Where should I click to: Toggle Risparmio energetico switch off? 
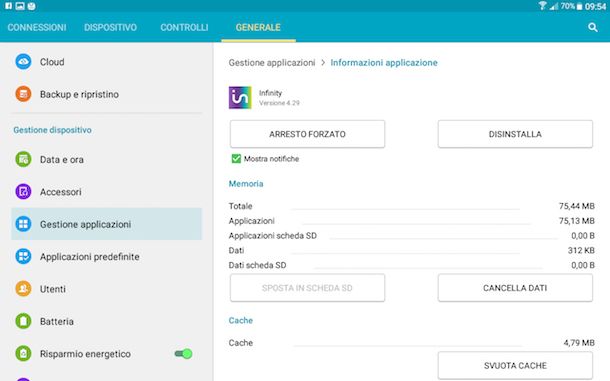183,354
